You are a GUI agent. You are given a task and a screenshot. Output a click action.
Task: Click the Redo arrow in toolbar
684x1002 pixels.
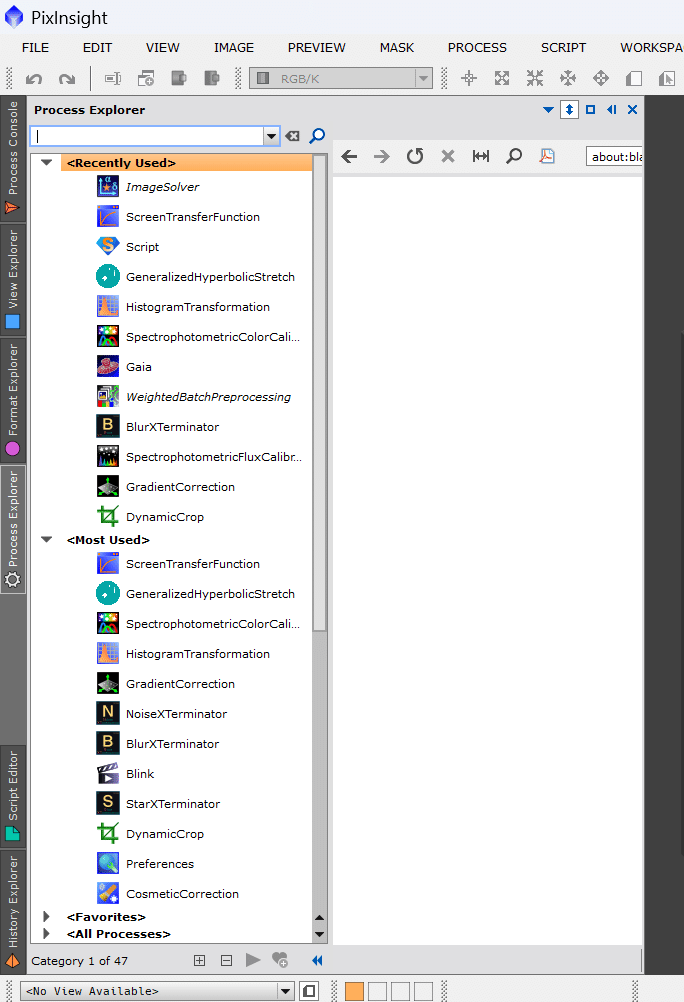click(66, 79)
